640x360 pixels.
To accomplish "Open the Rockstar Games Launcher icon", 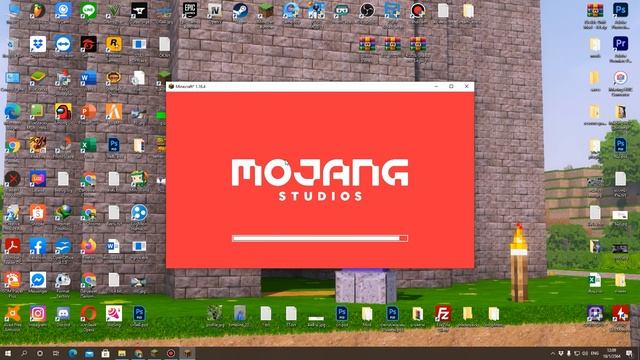I will click(x=113, y=44).
